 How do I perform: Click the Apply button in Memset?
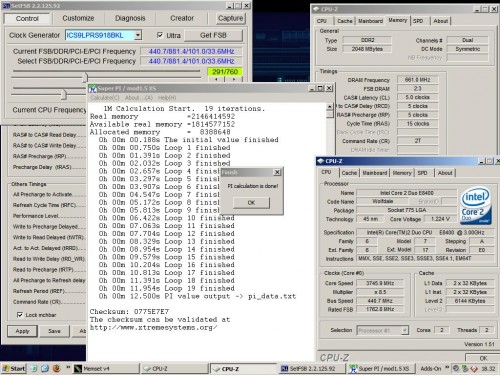22,331
